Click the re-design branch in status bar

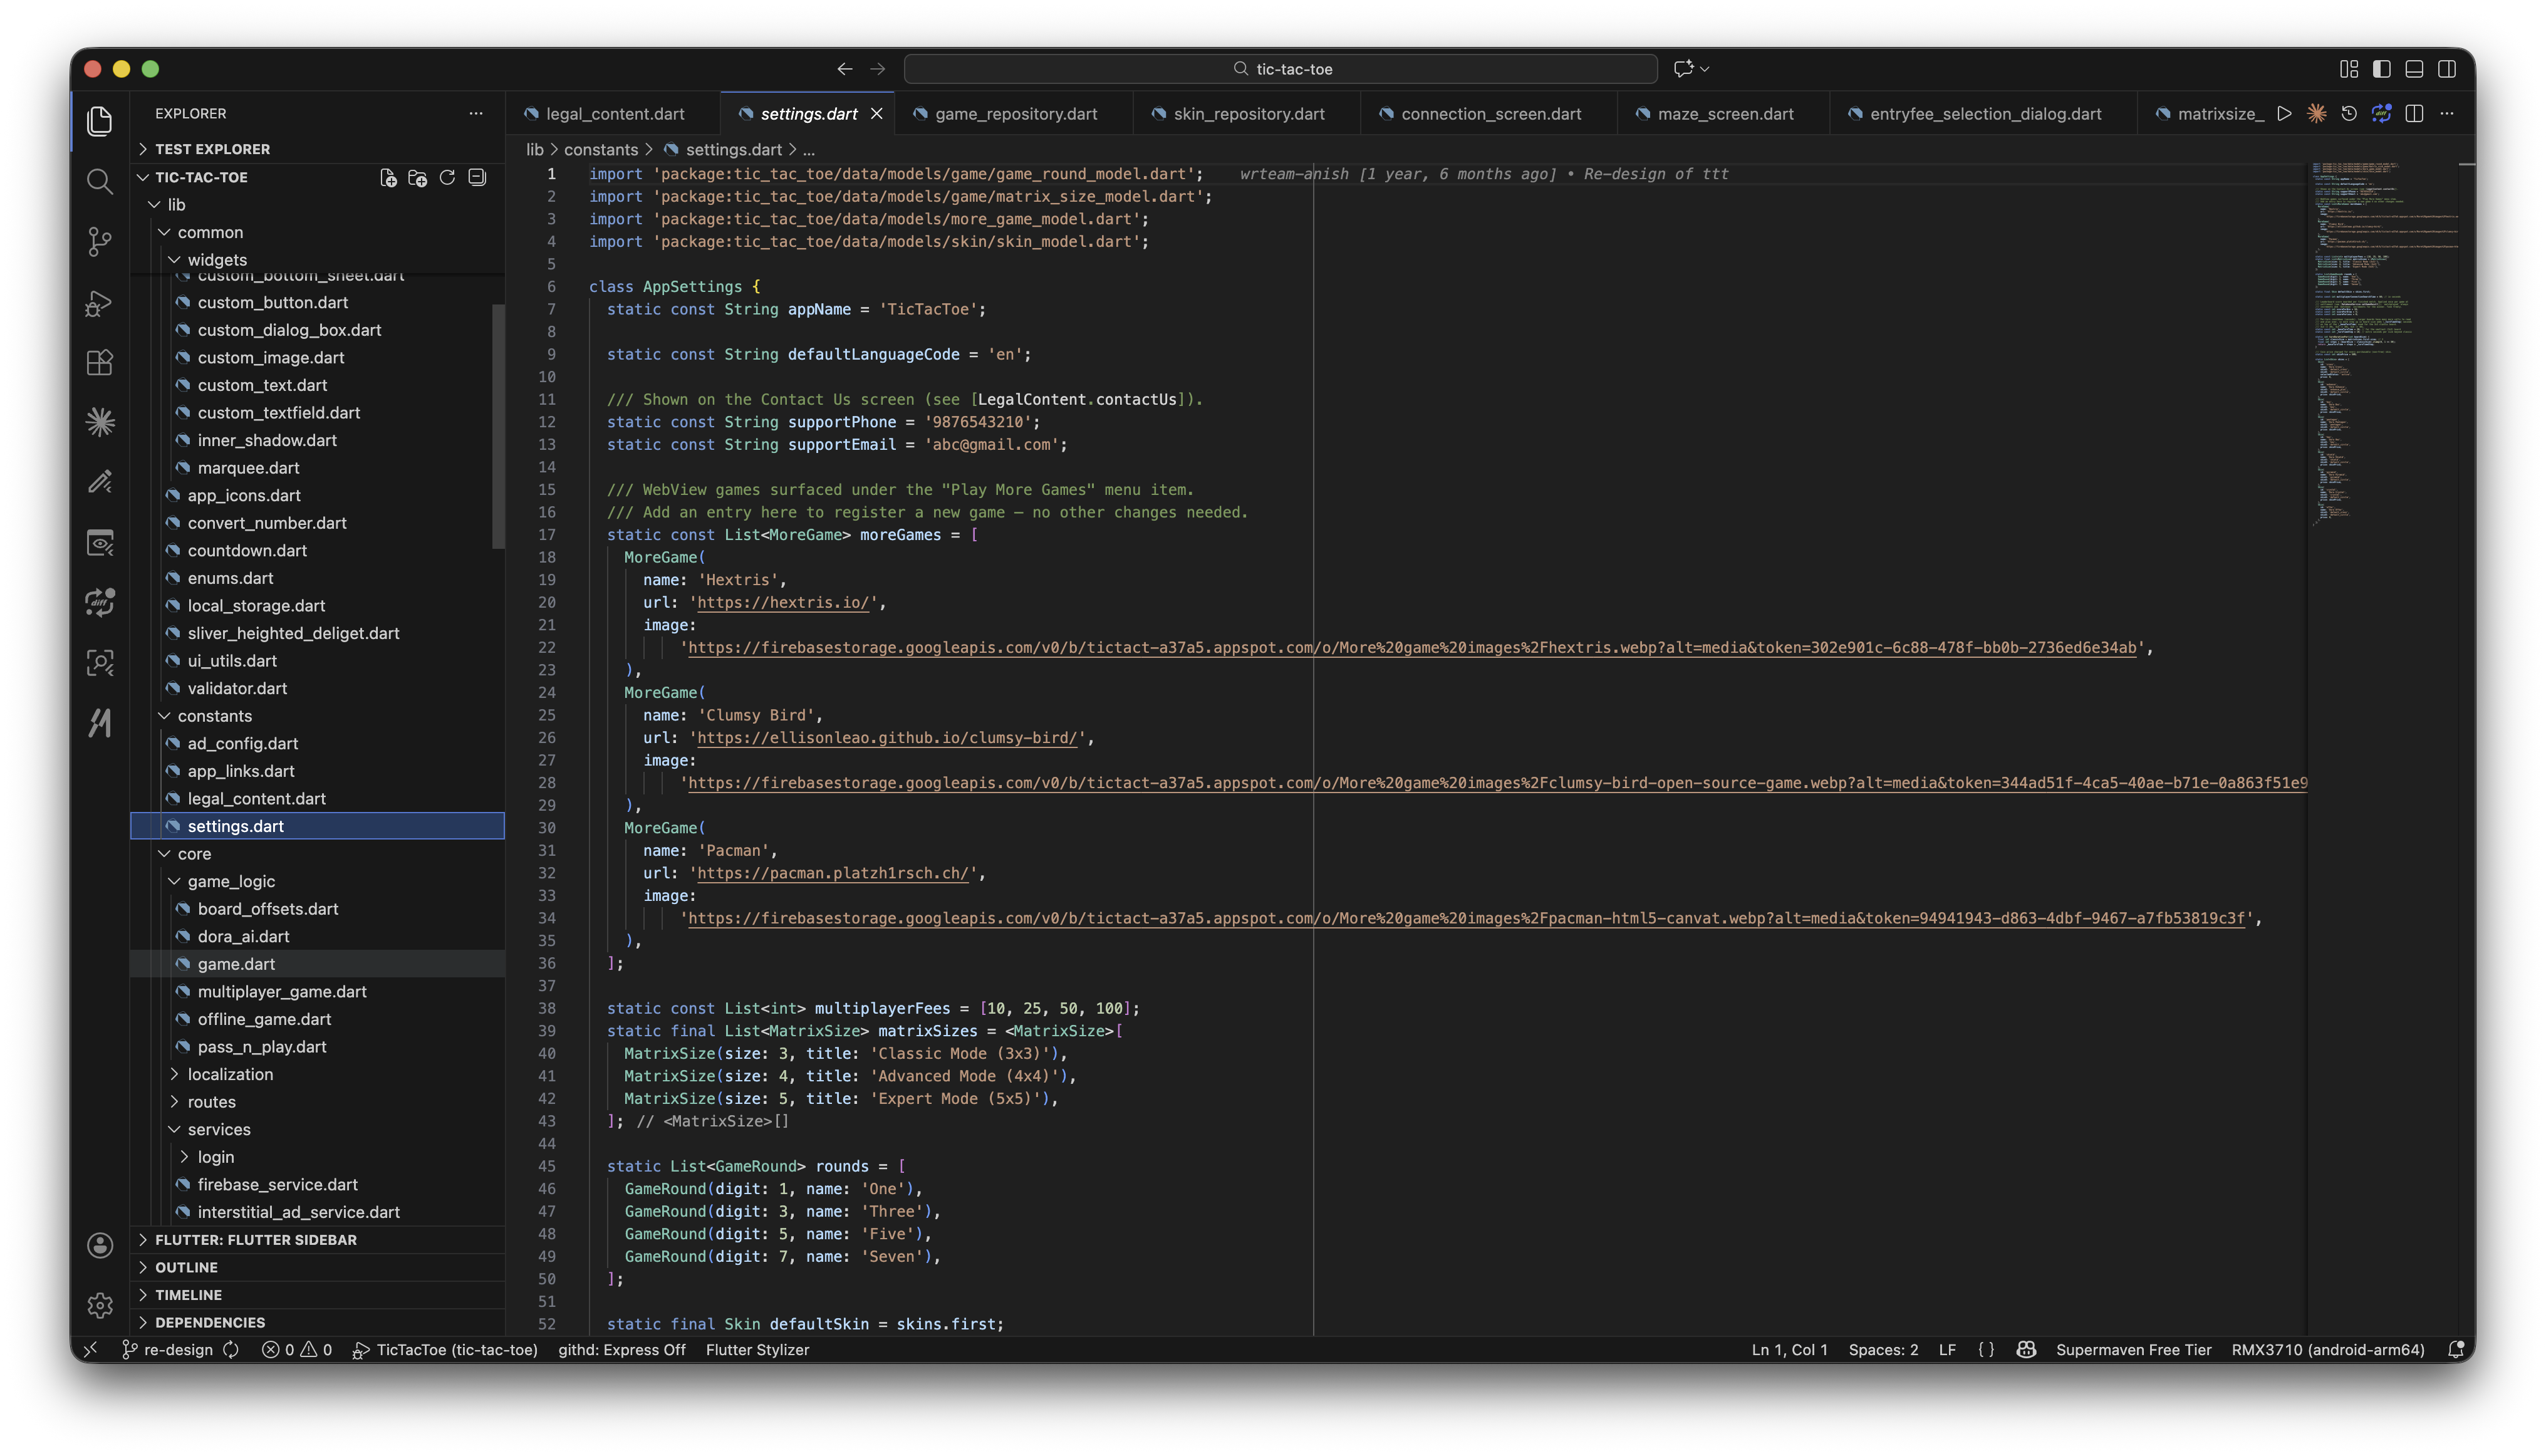click(167, 1350)
